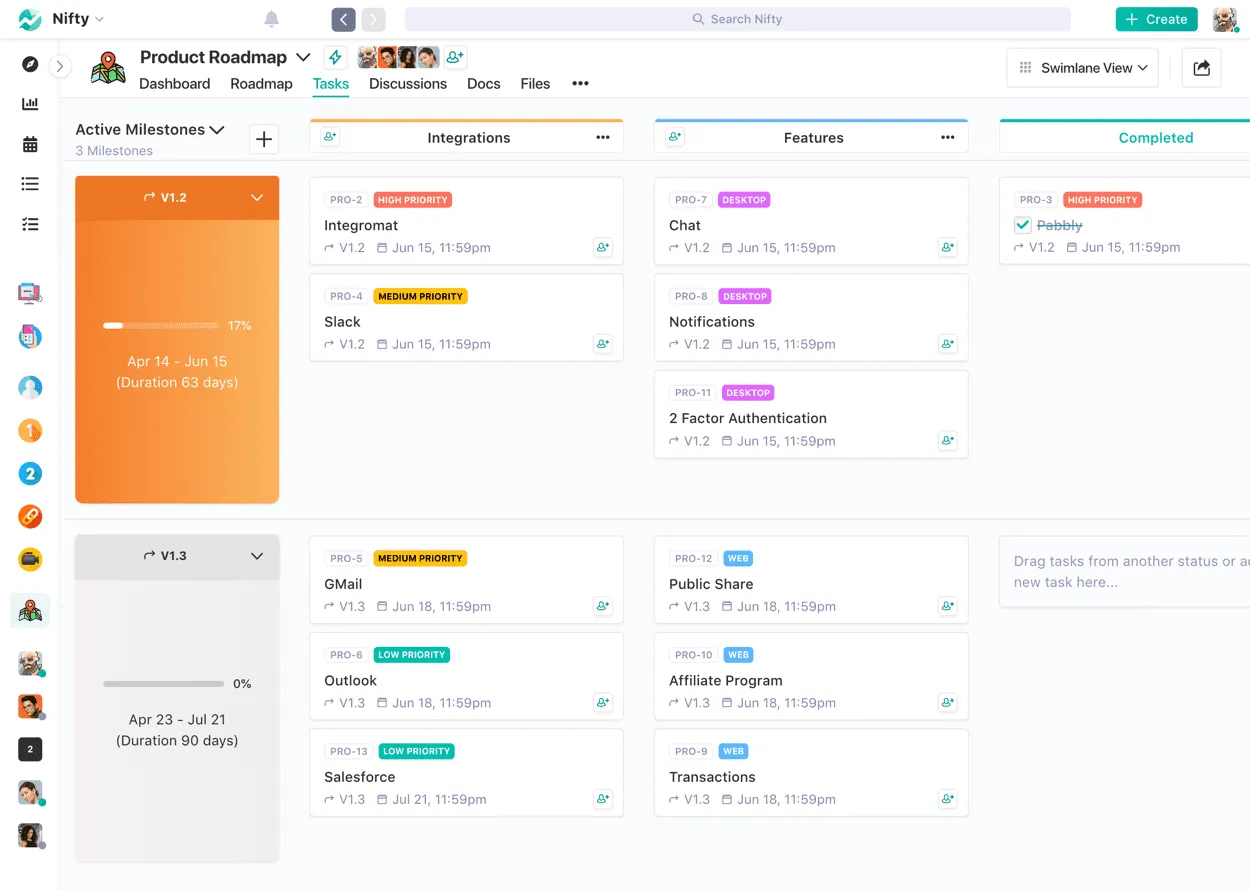
Task: Open the task list icon in sidebar
Action: point(29,183)
